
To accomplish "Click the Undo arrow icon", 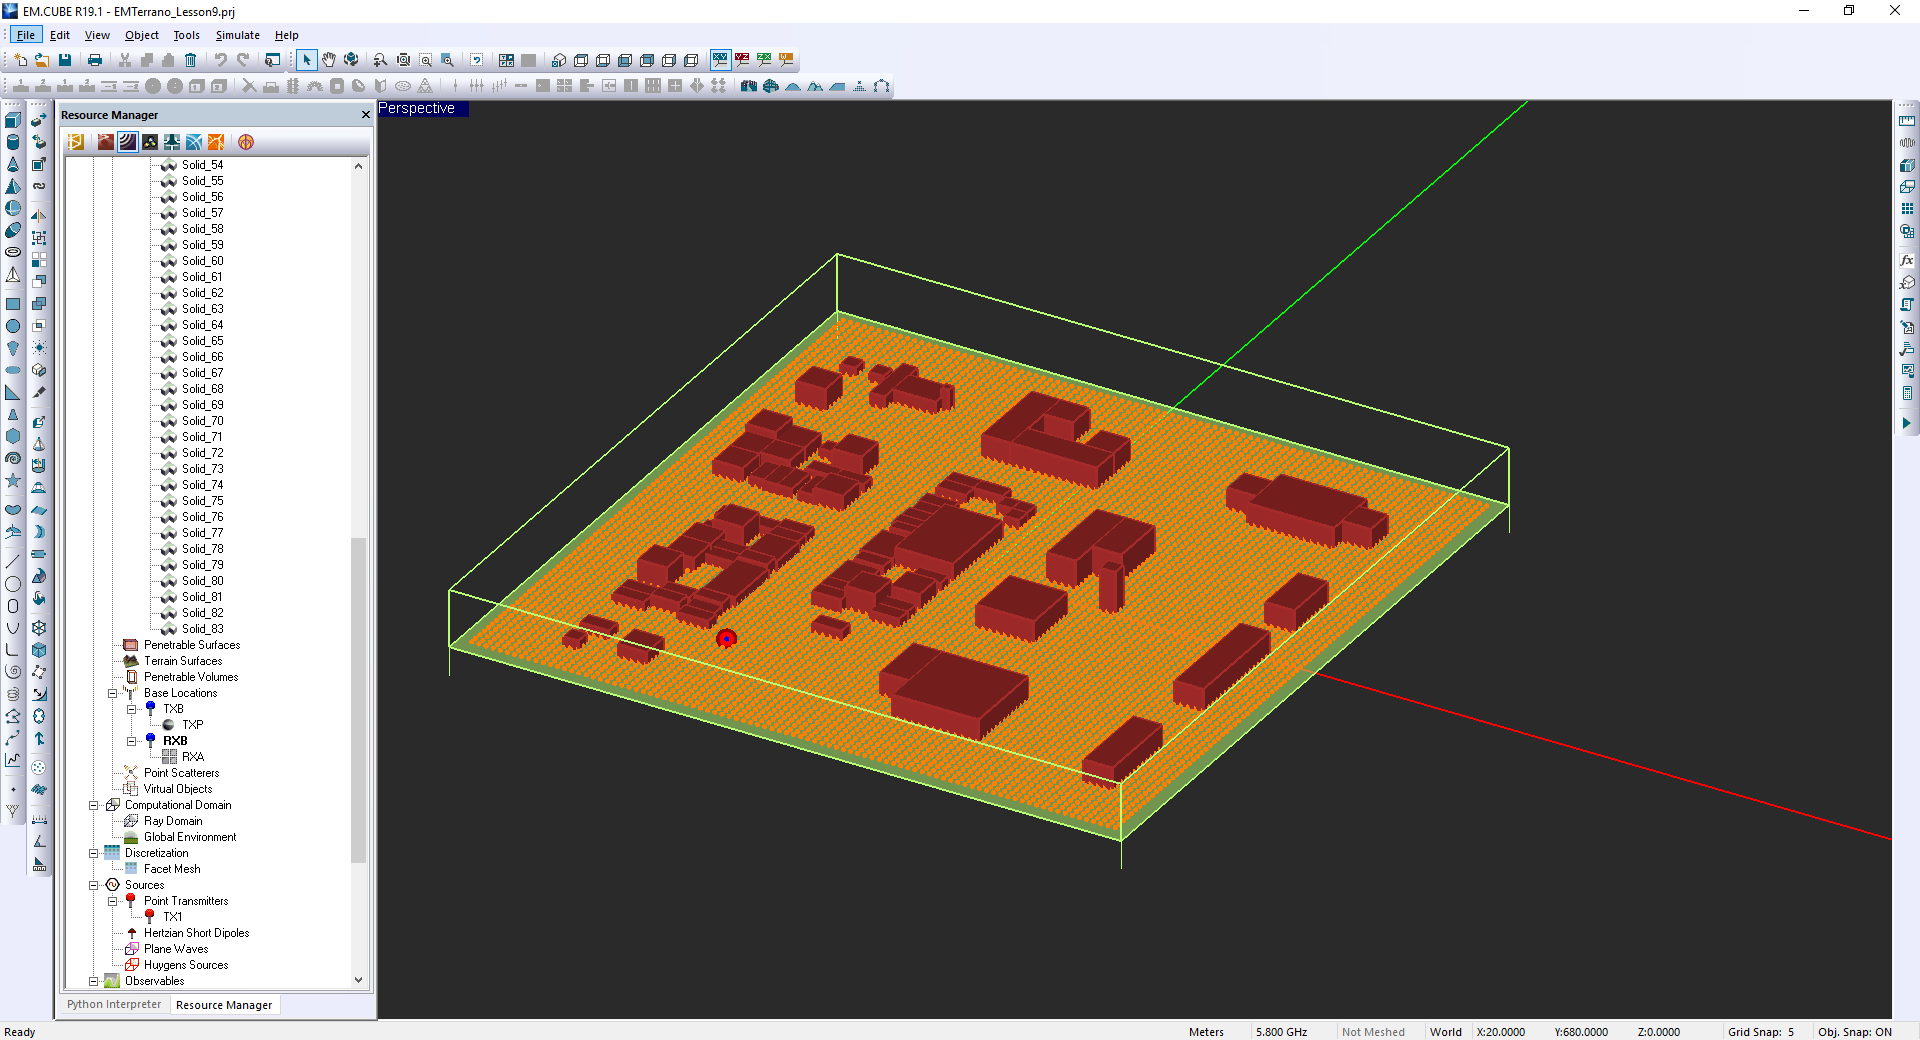I will (220, 60).
